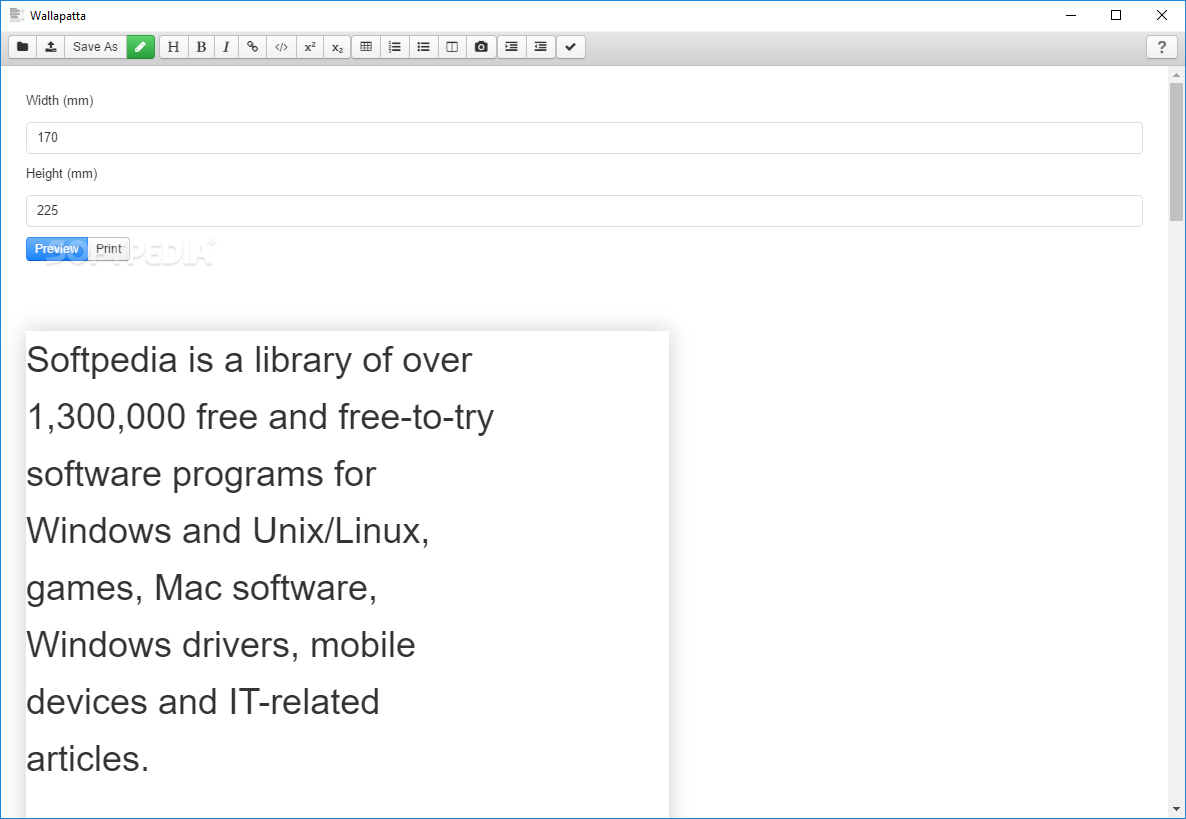
Task: Toggle the green pencil edit mode
Action: [x=141, y=47]
